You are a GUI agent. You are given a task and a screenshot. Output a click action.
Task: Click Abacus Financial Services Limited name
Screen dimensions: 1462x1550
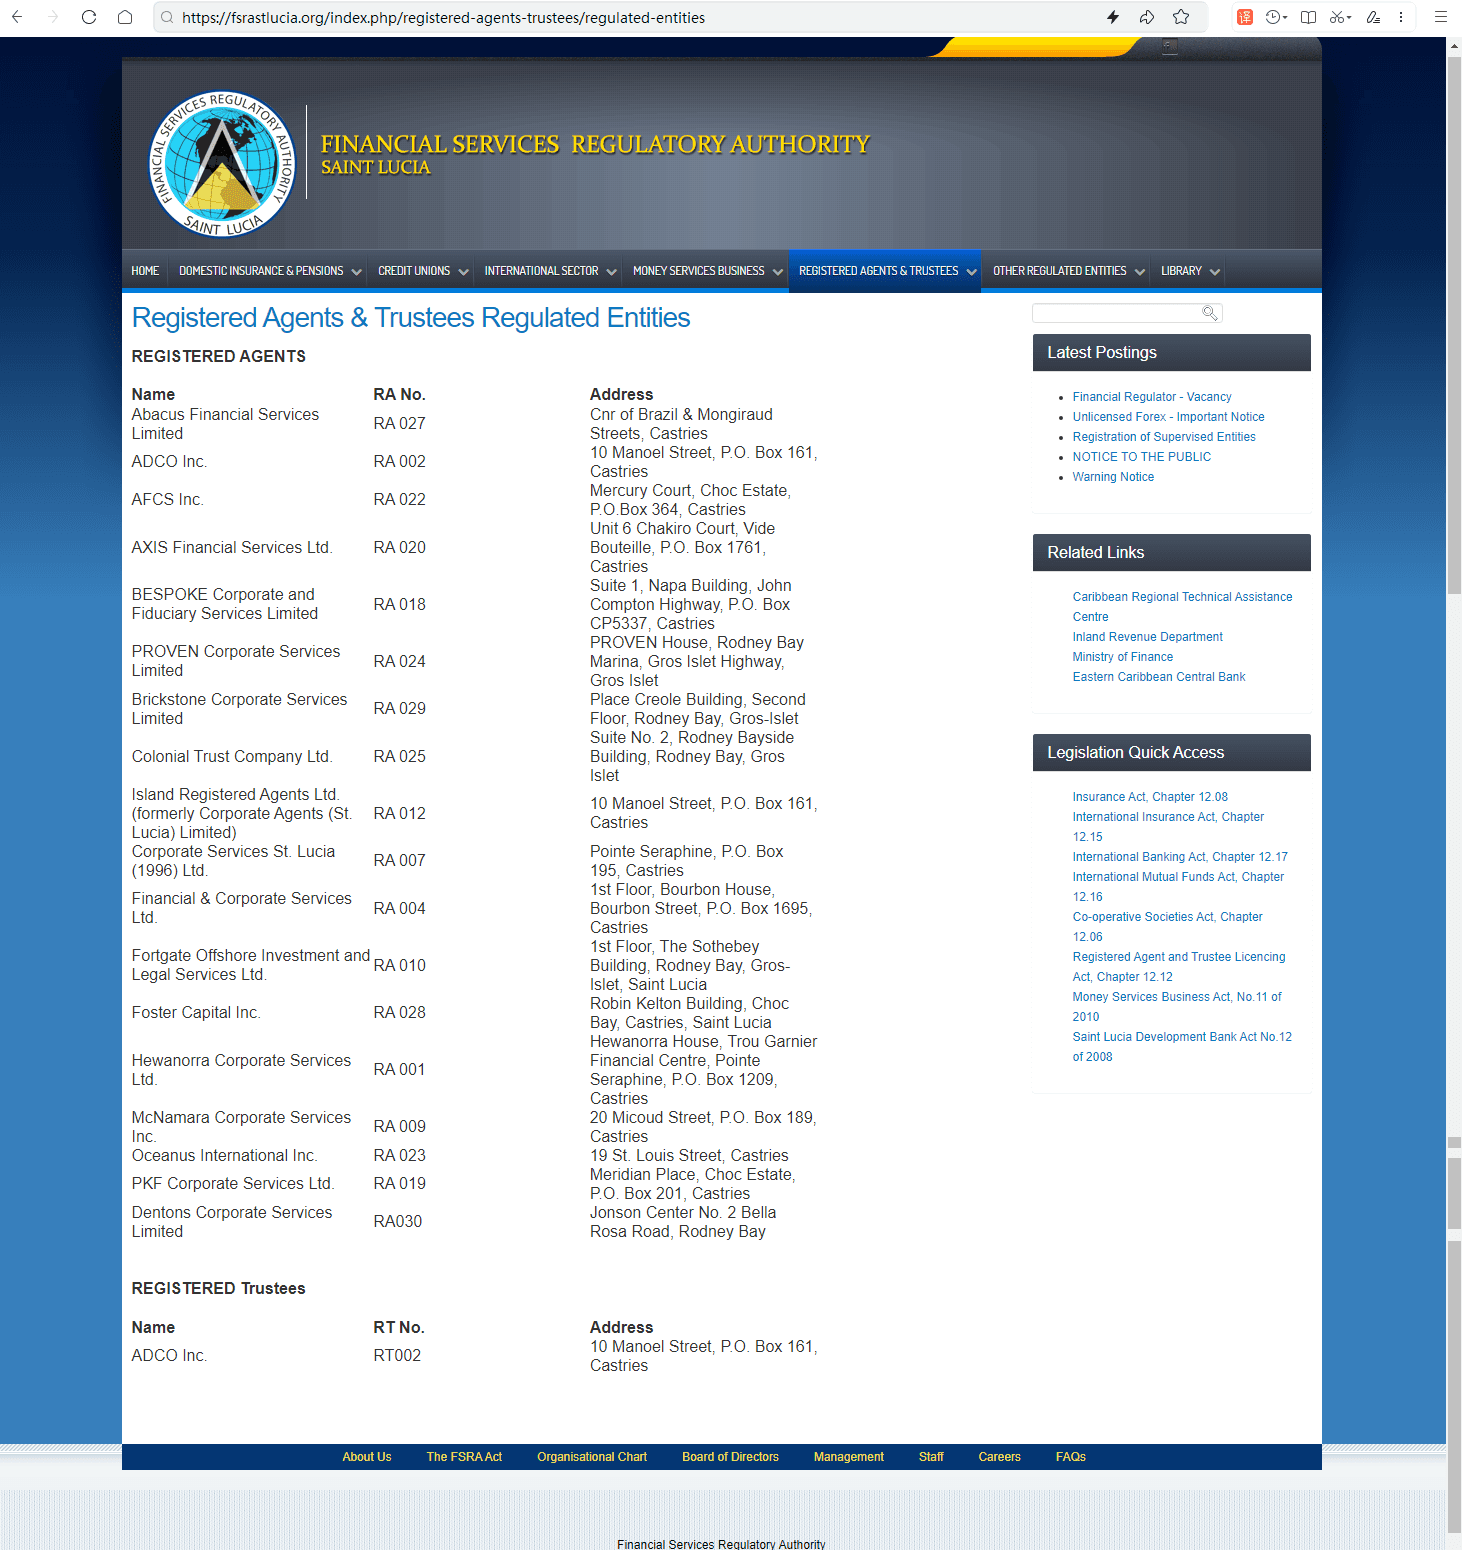tap(225, 424)
